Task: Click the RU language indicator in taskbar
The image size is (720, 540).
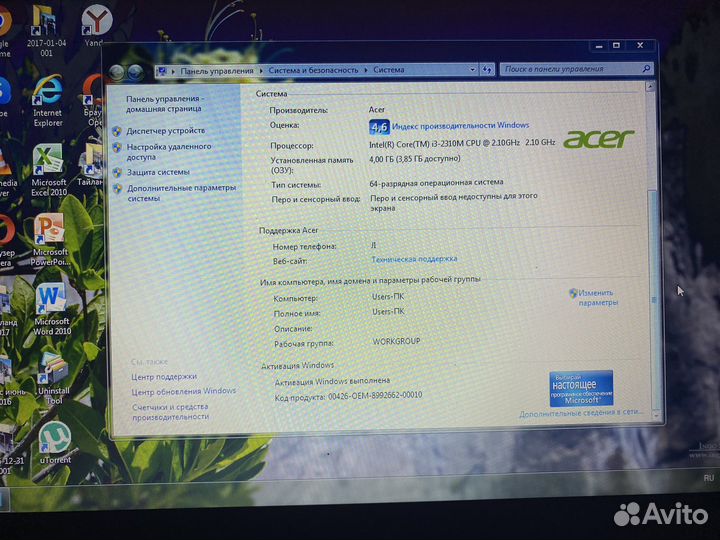Action: tap(709, 478)
